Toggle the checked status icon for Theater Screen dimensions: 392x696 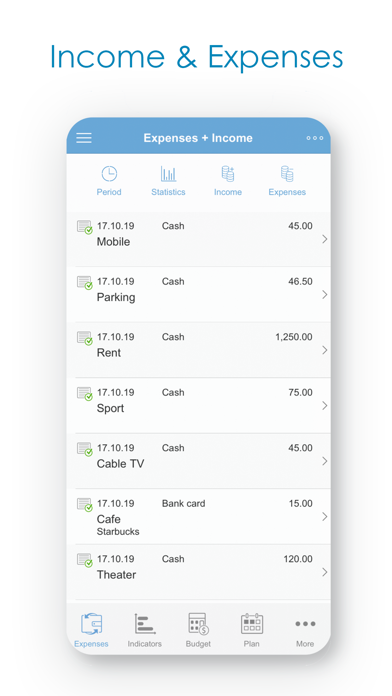click(x=85, y=560)
